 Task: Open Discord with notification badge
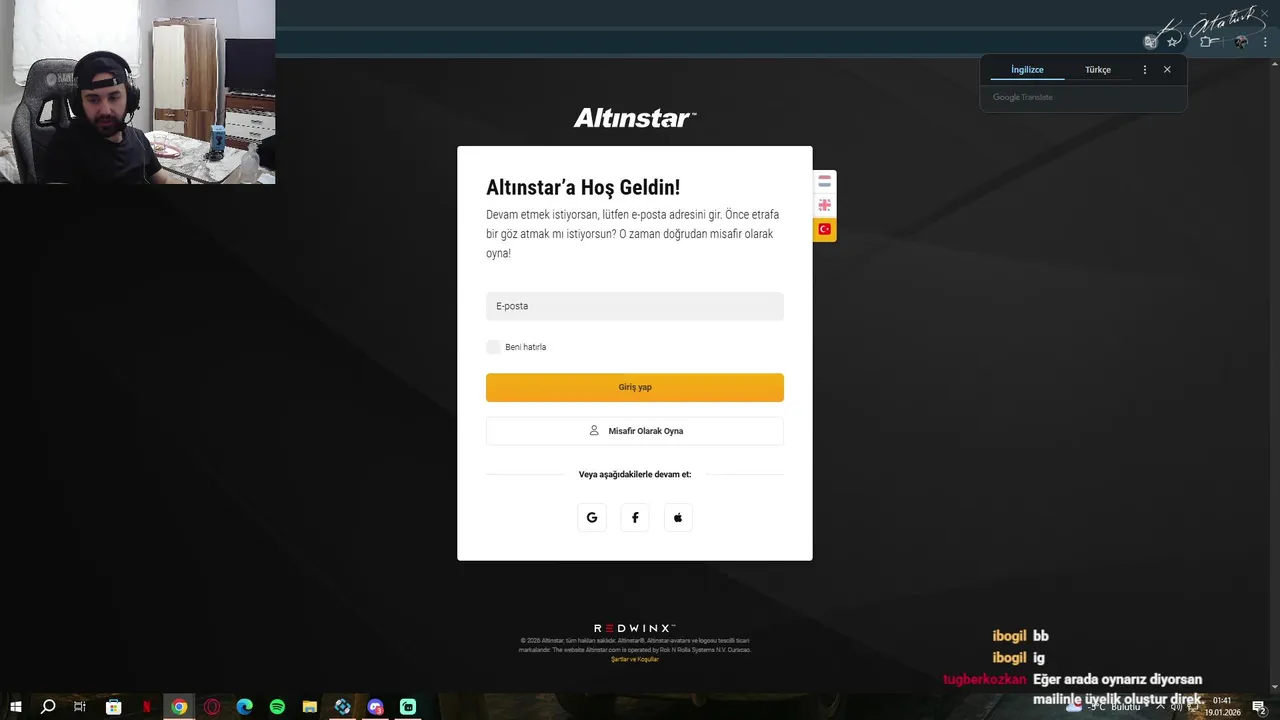[375, 707]
